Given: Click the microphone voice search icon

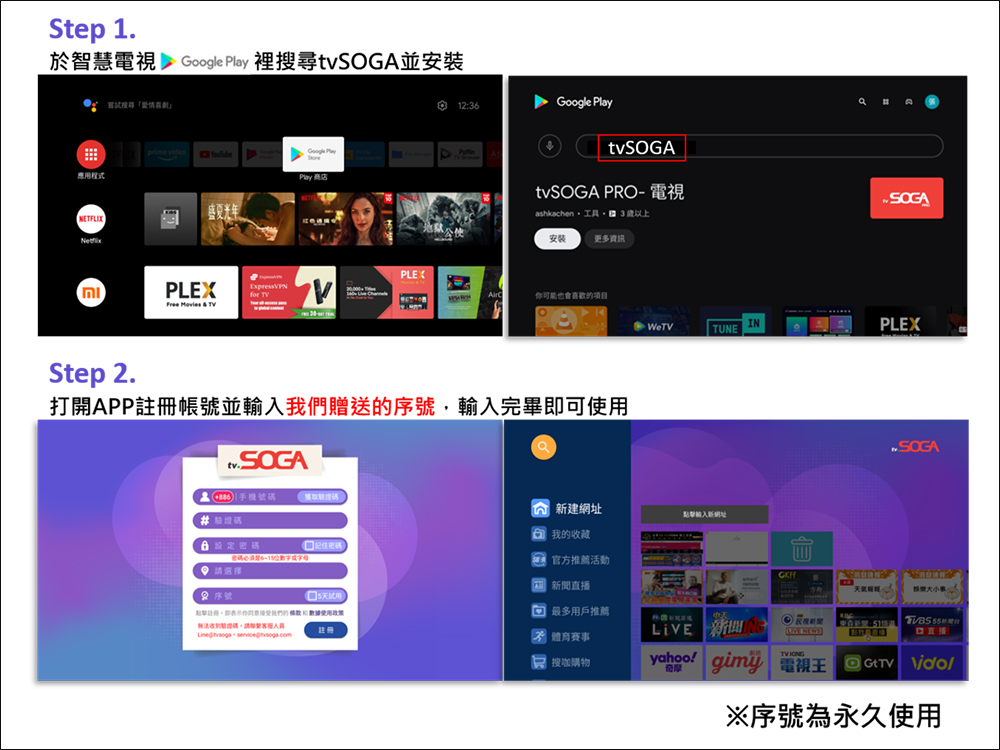Looking at the screenshot, I should (x=549, y=146).
